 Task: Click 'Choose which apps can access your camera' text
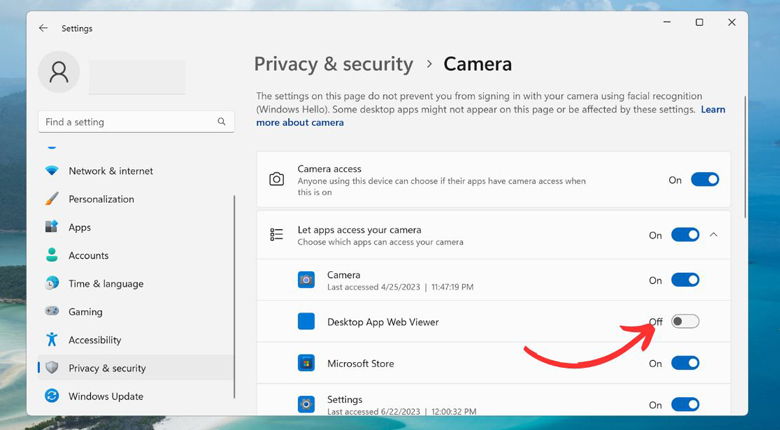tap(381, 242)
